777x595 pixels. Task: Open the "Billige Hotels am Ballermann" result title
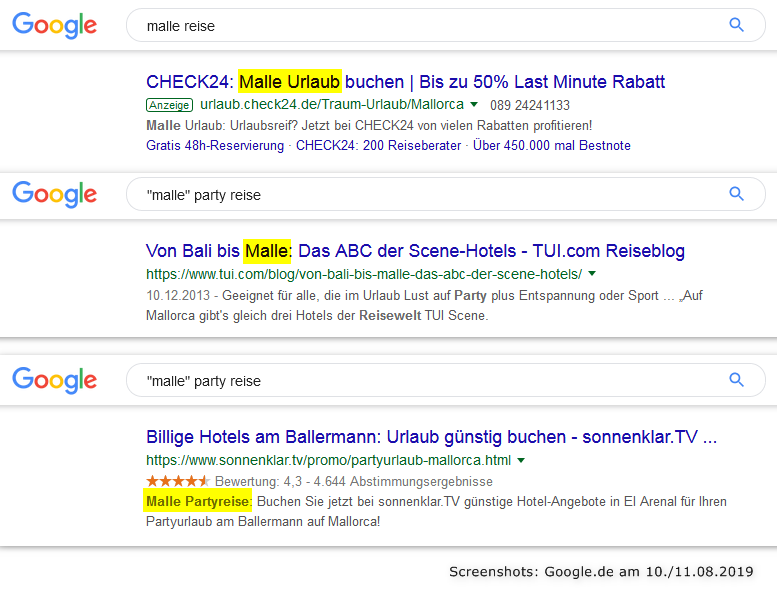coord(431,437)
